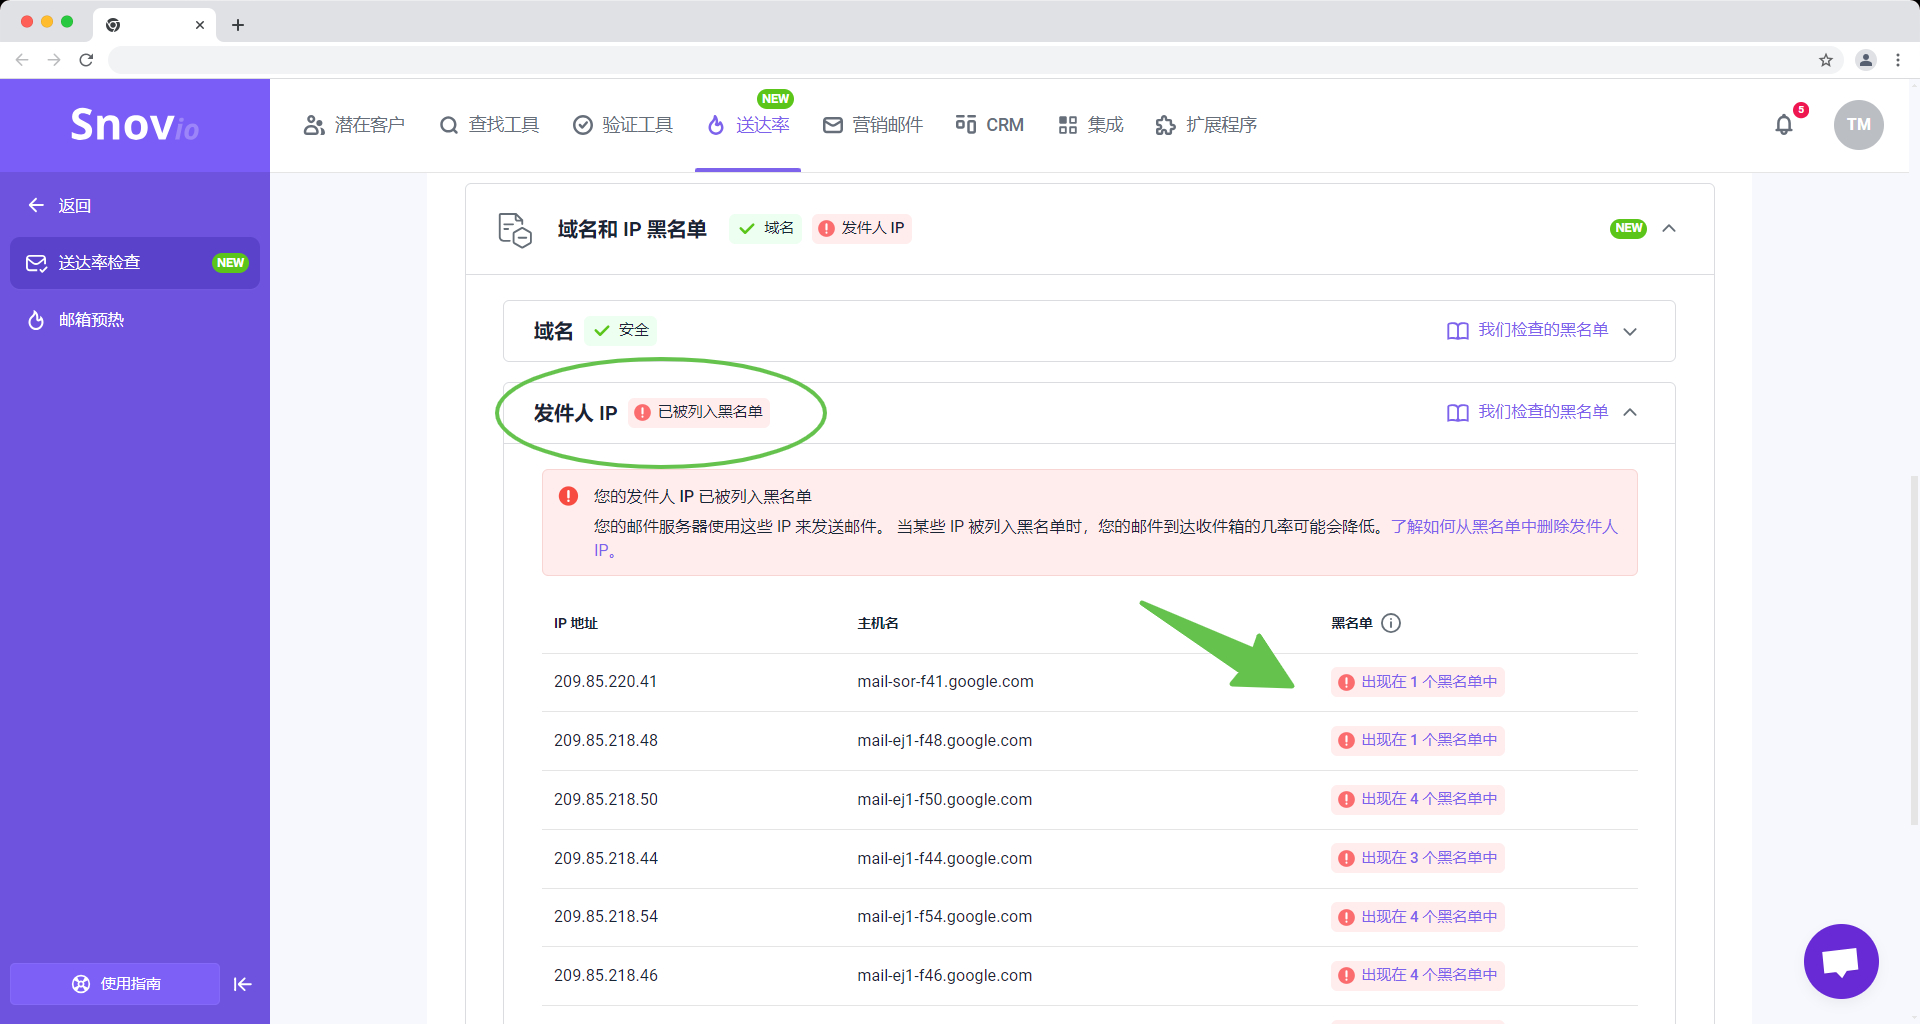The image size is (1920, 1024).
Task: Select hostname mail-ej1-f50.google.com
Action: [x=944, y=800]
